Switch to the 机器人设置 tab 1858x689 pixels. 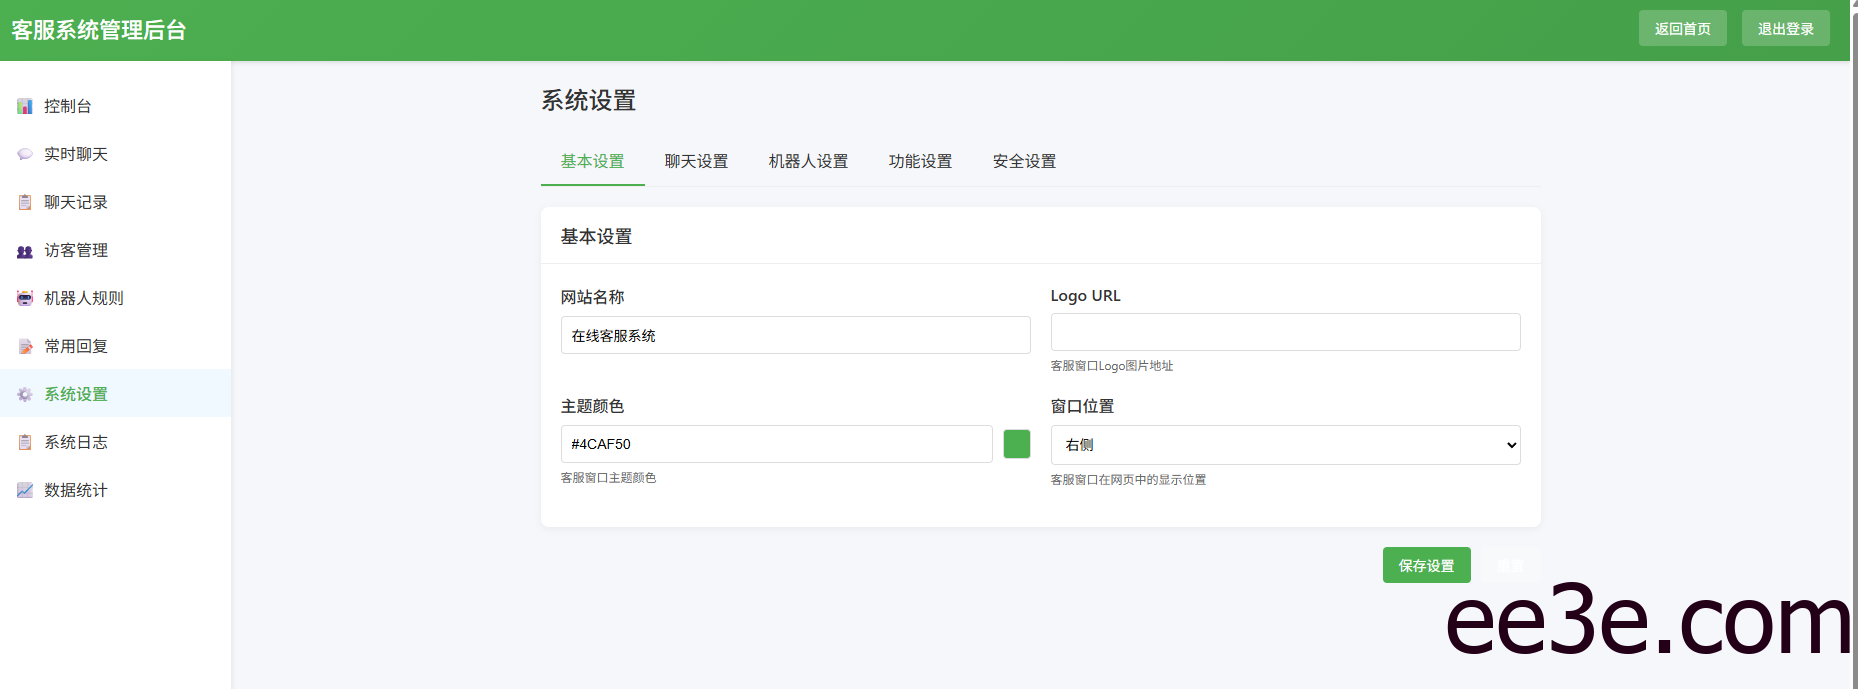coord(808,161)
